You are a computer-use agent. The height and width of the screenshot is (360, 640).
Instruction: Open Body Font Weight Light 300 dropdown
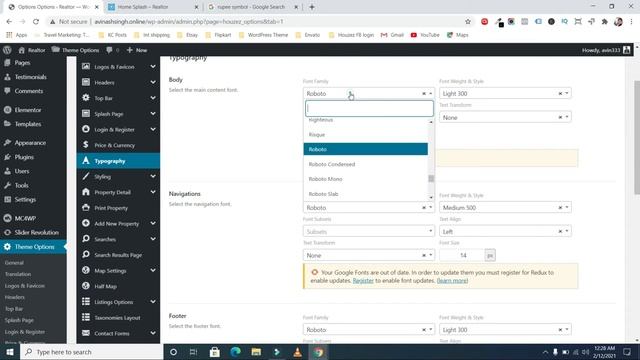pos(505,93)
